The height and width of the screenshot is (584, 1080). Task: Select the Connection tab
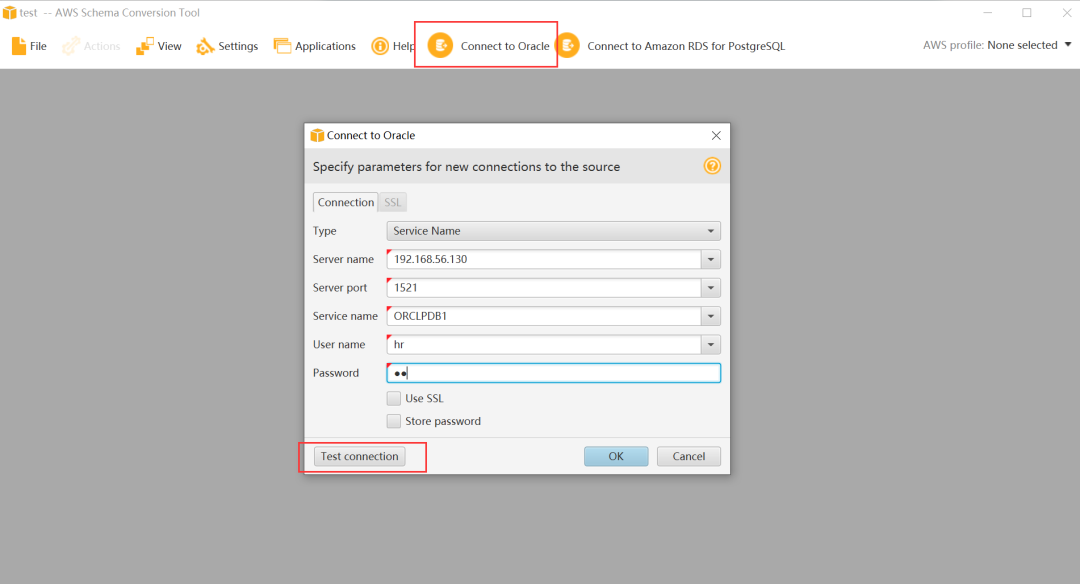point(346,202)
